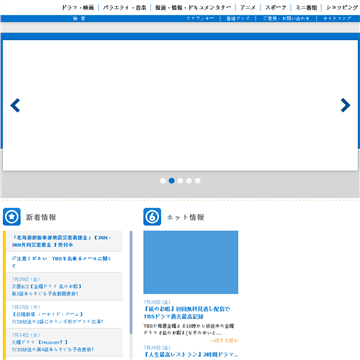The image size is (360, 360).
Task: Go to the previous carousel slide
Action: tap(15, 105)
